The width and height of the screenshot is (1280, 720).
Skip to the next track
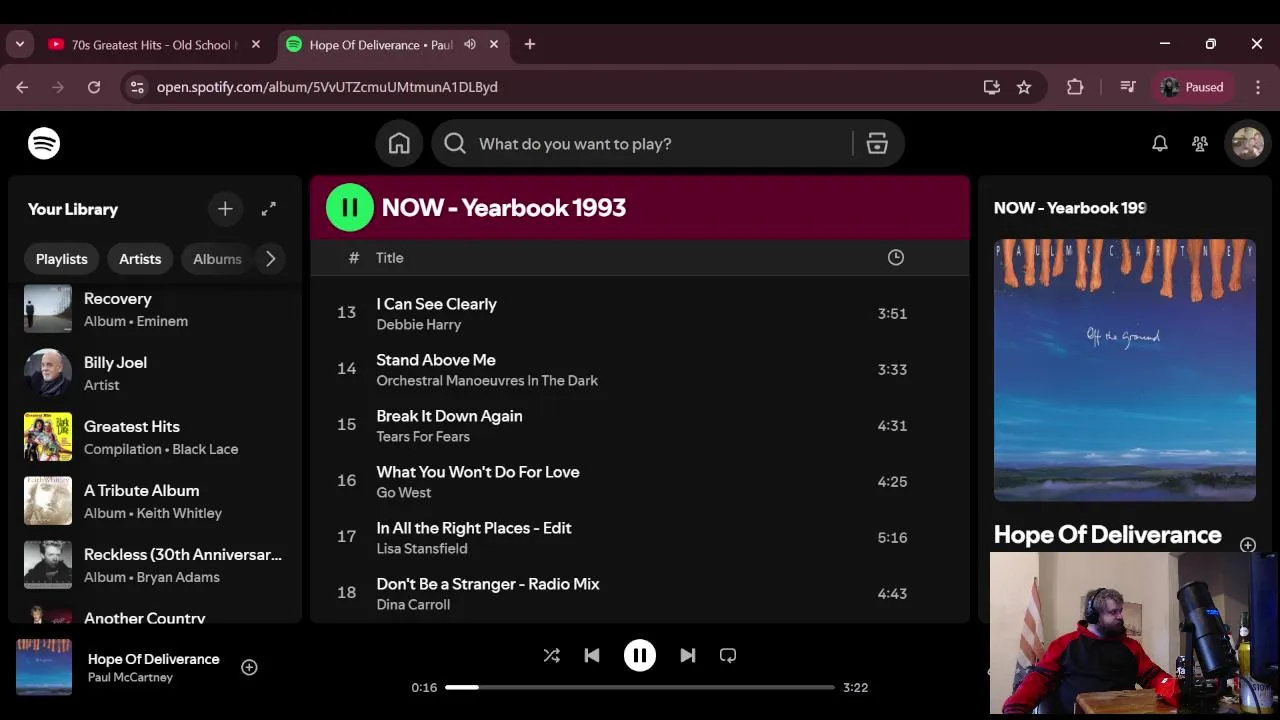(688, 655)
